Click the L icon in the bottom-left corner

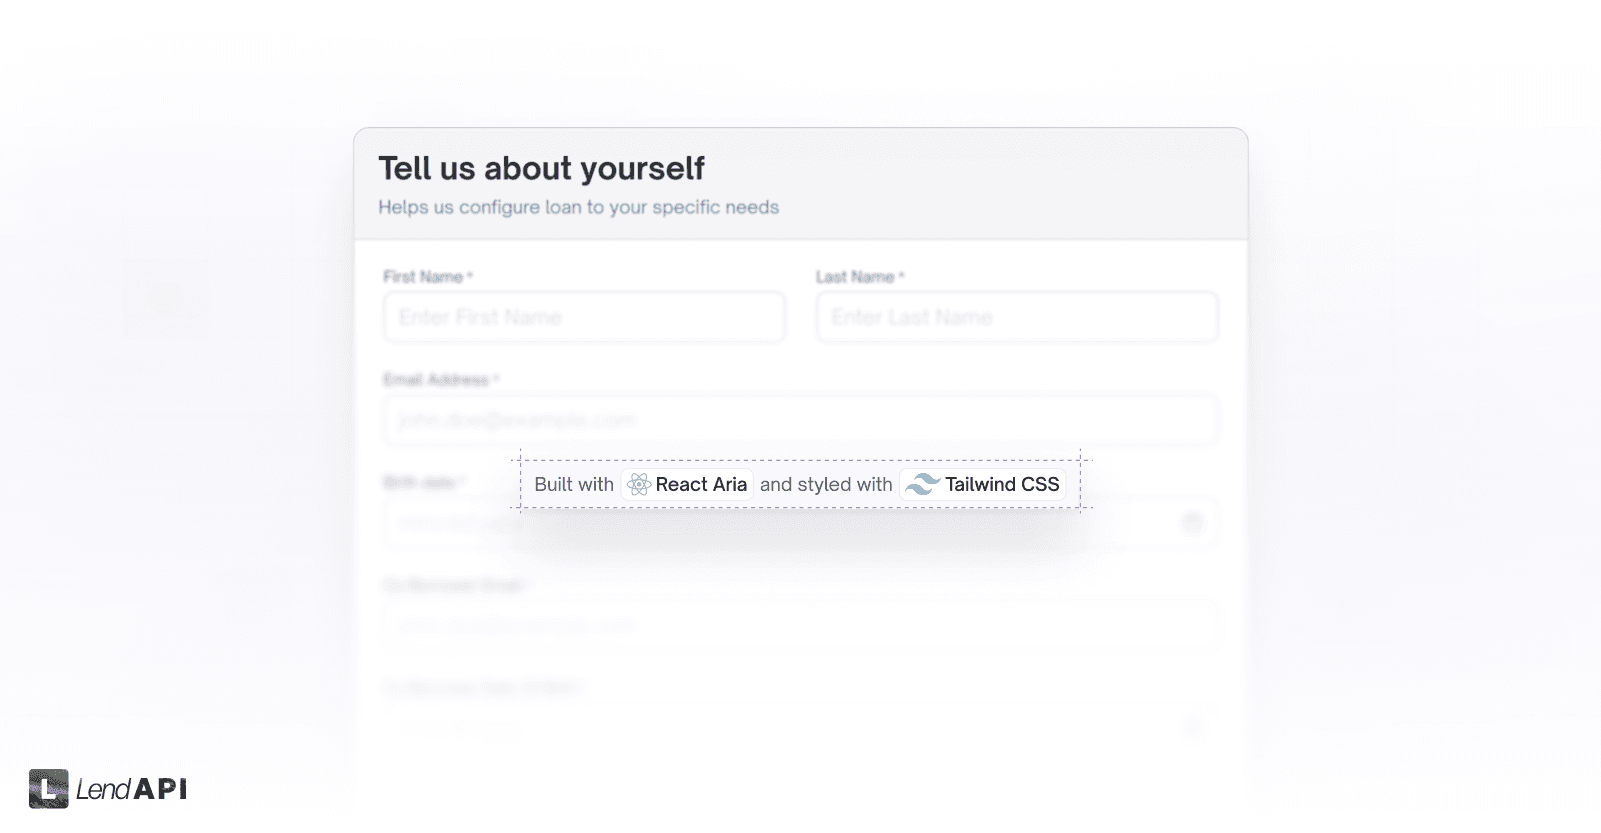[51, 789]
